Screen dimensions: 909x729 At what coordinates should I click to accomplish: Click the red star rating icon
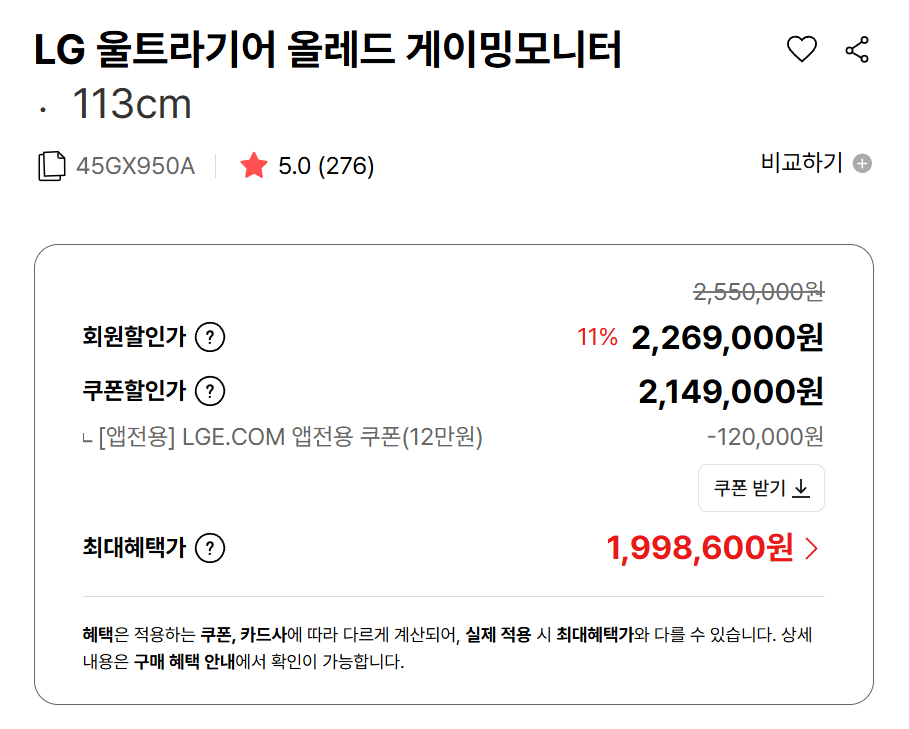[254, 166]
